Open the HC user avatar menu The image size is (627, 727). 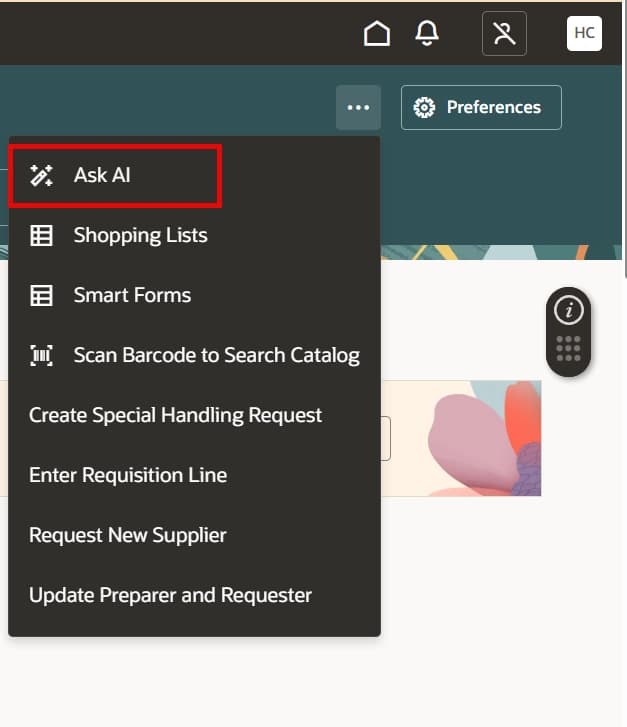coord(584,33)
